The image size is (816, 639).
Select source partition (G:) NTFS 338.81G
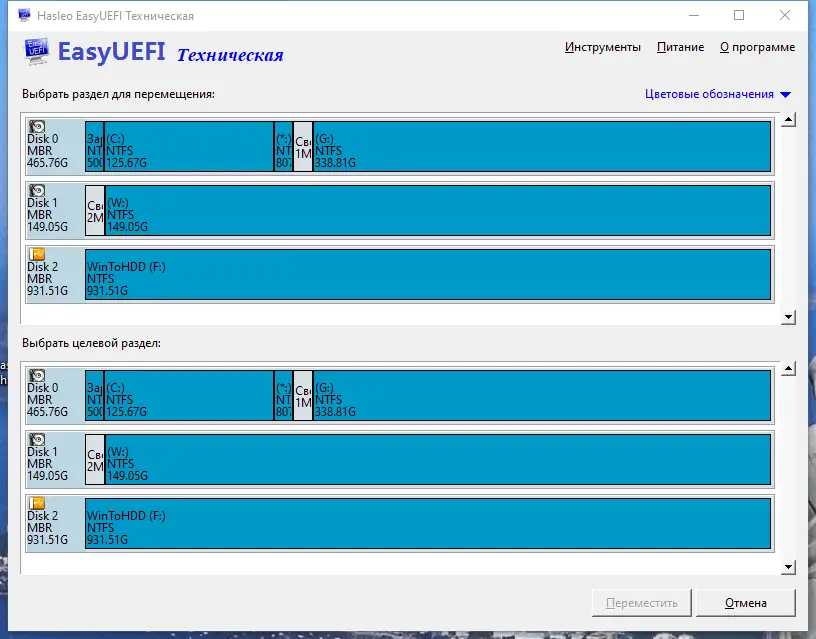coord(542,146)
